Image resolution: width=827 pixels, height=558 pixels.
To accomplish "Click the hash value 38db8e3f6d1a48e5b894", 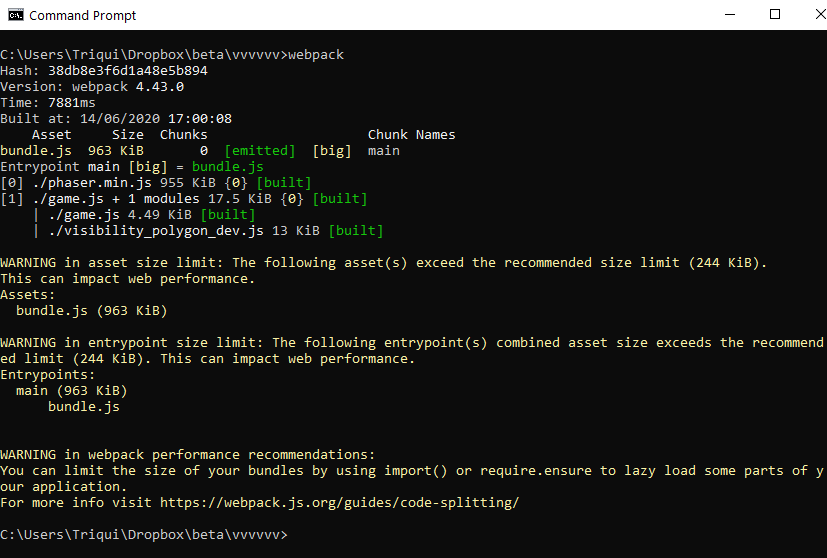I will click(x=128, y=71).
